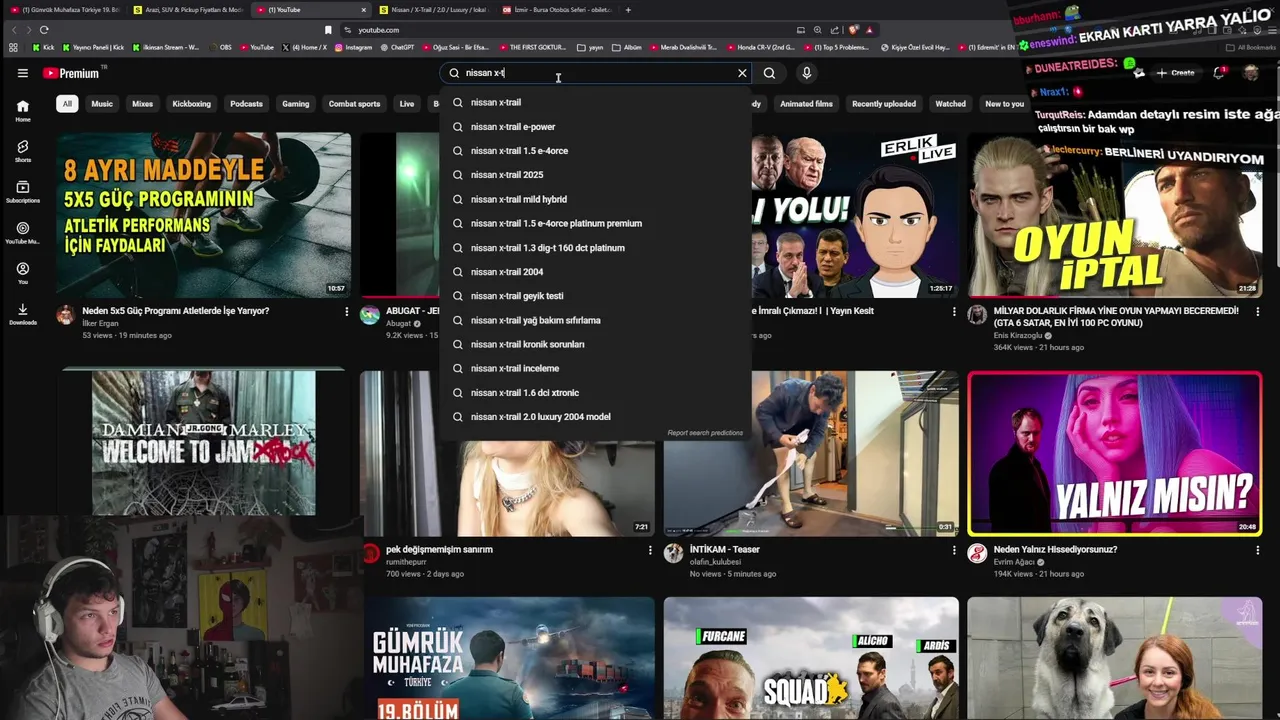Open YouTube Music in the sidebar
1280x720 pixels.
pos(23,233)
